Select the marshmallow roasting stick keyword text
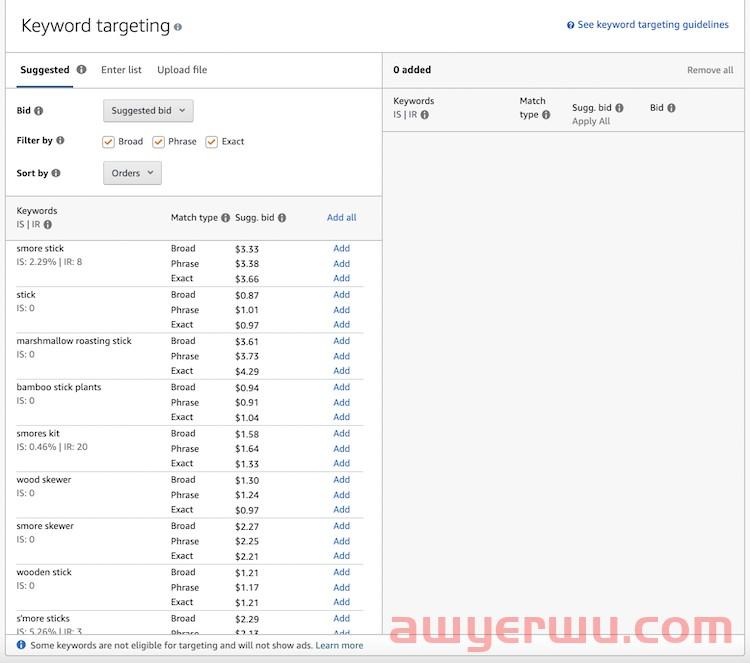Screen dimensions: 750x663 click(74, 341)
